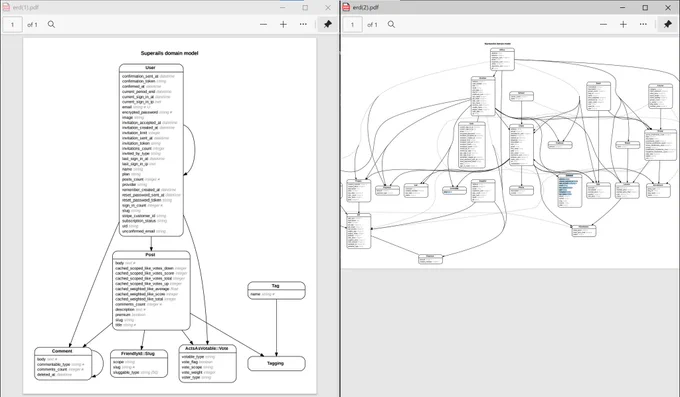The width and height of the screenshot is (680, 397).
Task: Click the PDF file icon of erd(1).pdf
Action: [x=6, y=7]
